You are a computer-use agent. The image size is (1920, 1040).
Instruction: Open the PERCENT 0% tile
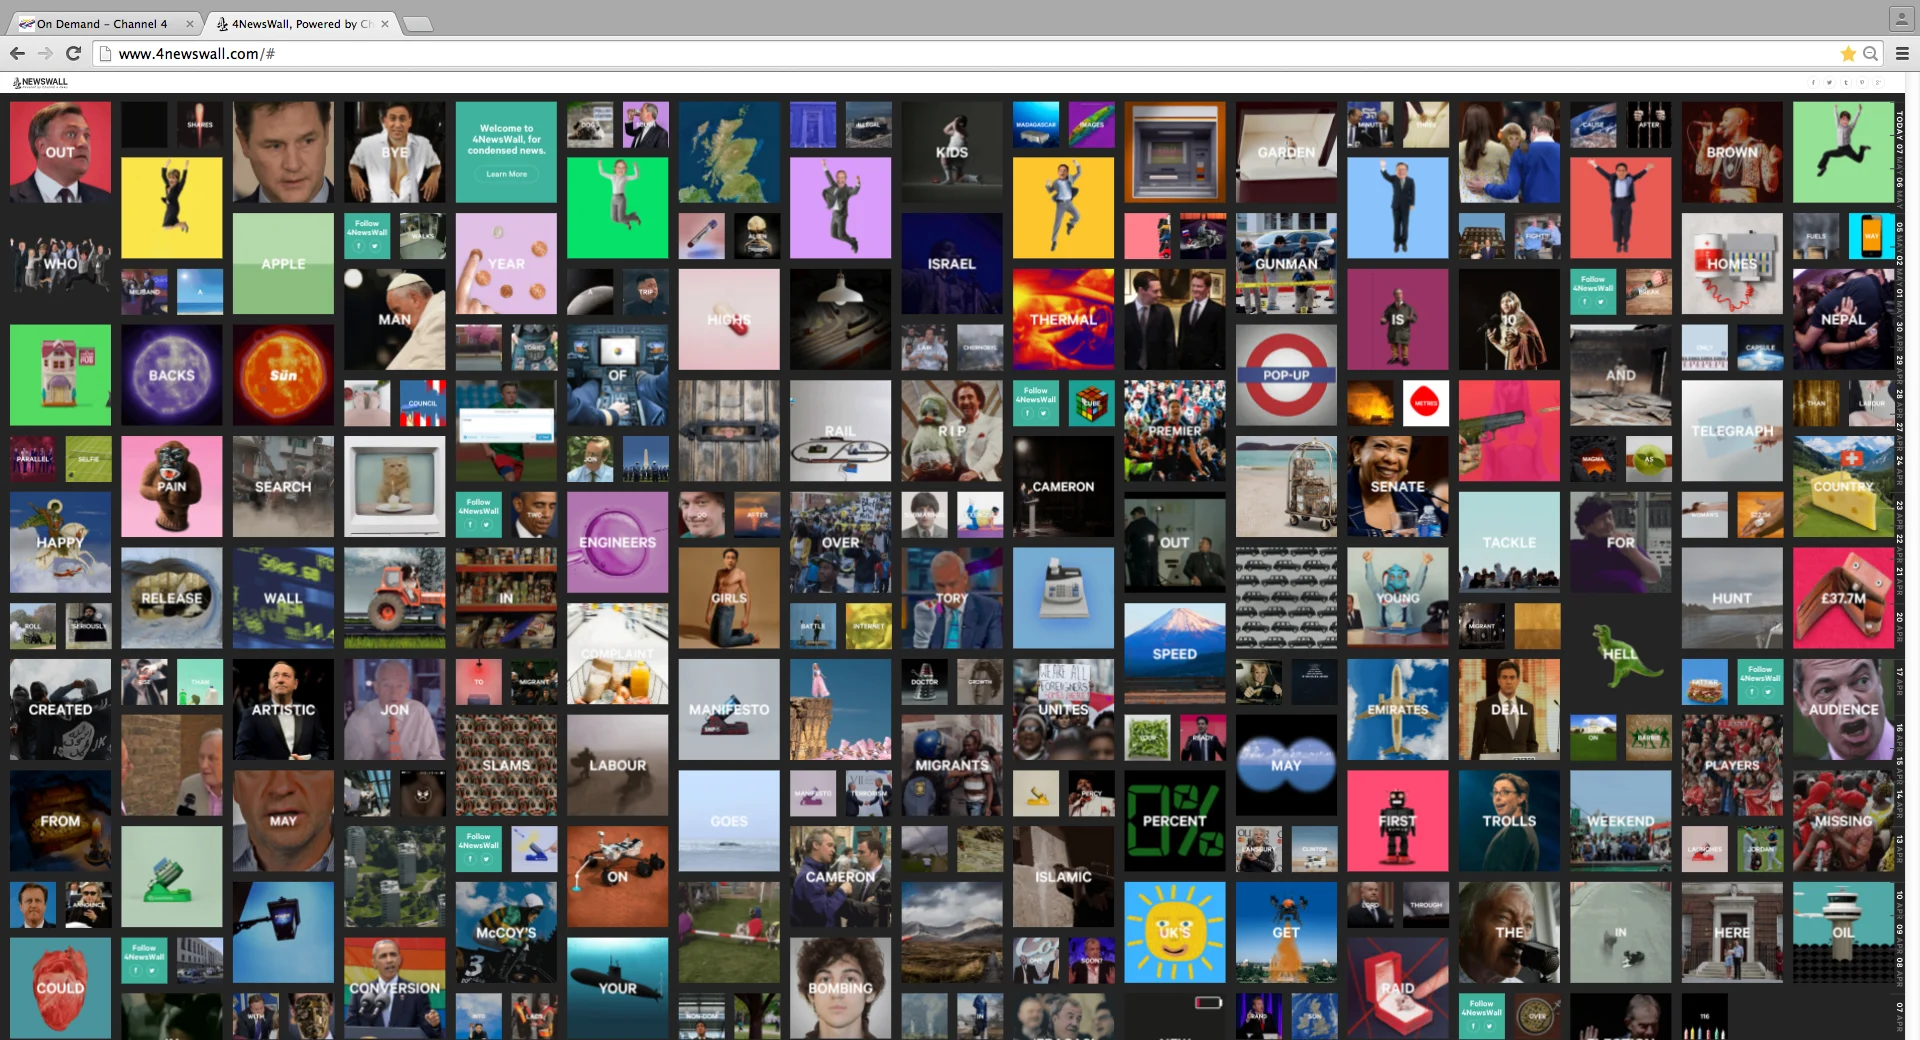coord(1174,820)
